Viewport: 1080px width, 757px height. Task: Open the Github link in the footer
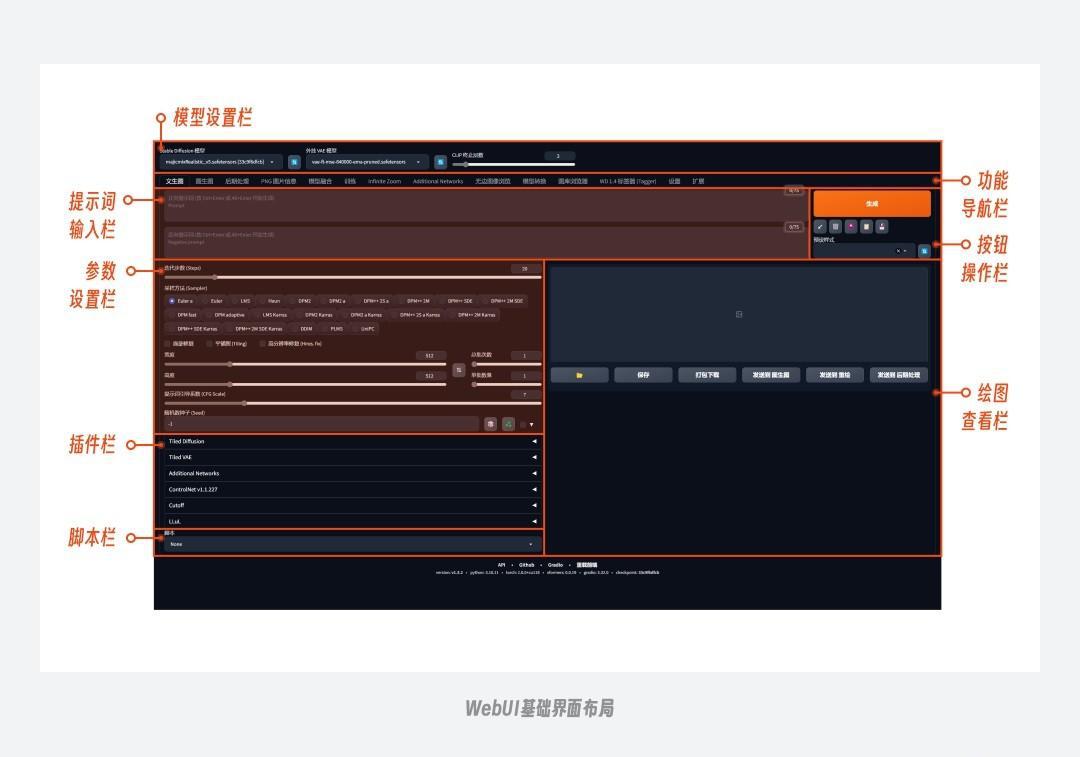pos(526,565)
